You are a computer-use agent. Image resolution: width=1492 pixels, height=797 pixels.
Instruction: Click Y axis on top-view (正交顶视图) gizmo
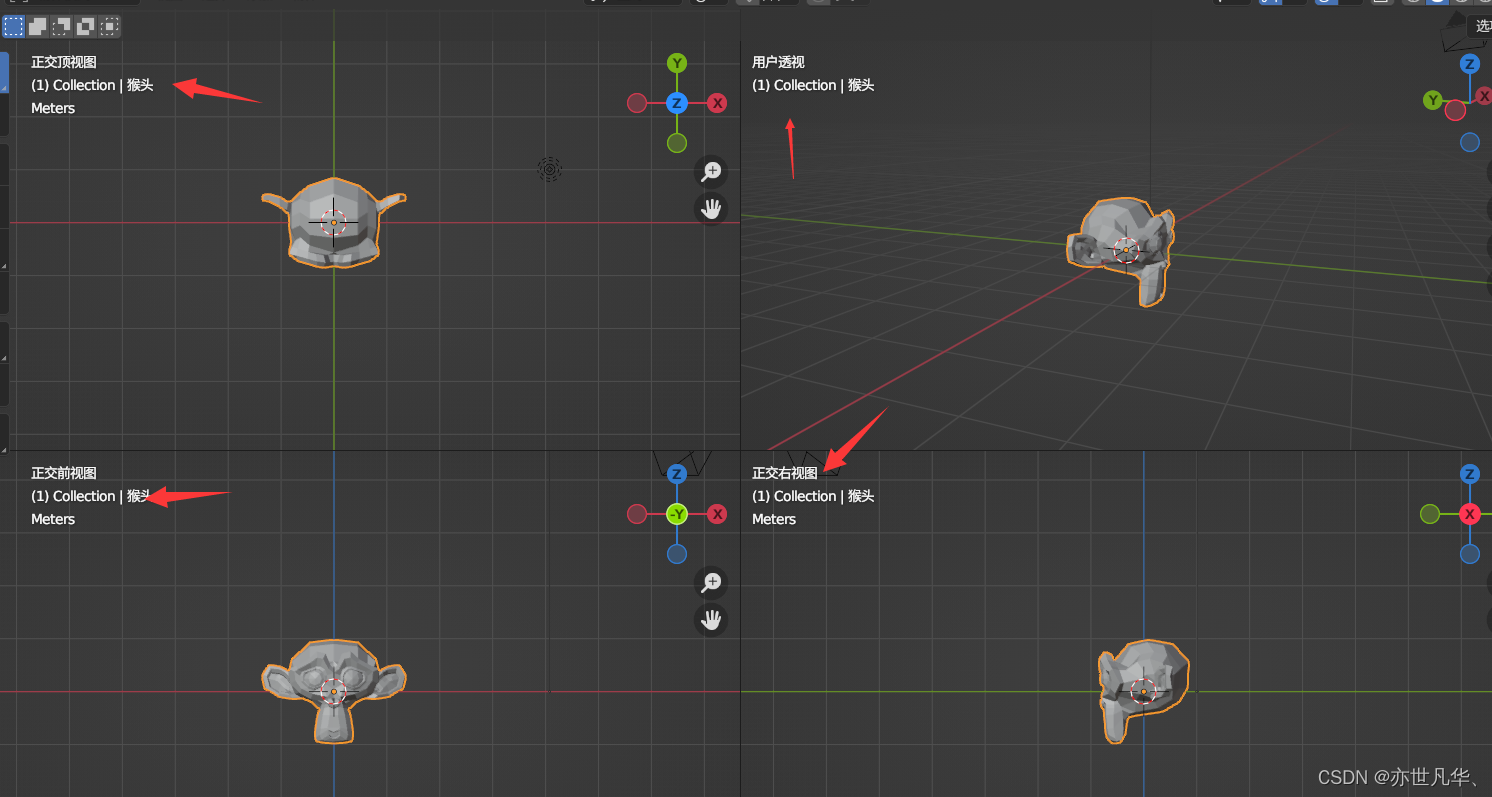[677, 63]
